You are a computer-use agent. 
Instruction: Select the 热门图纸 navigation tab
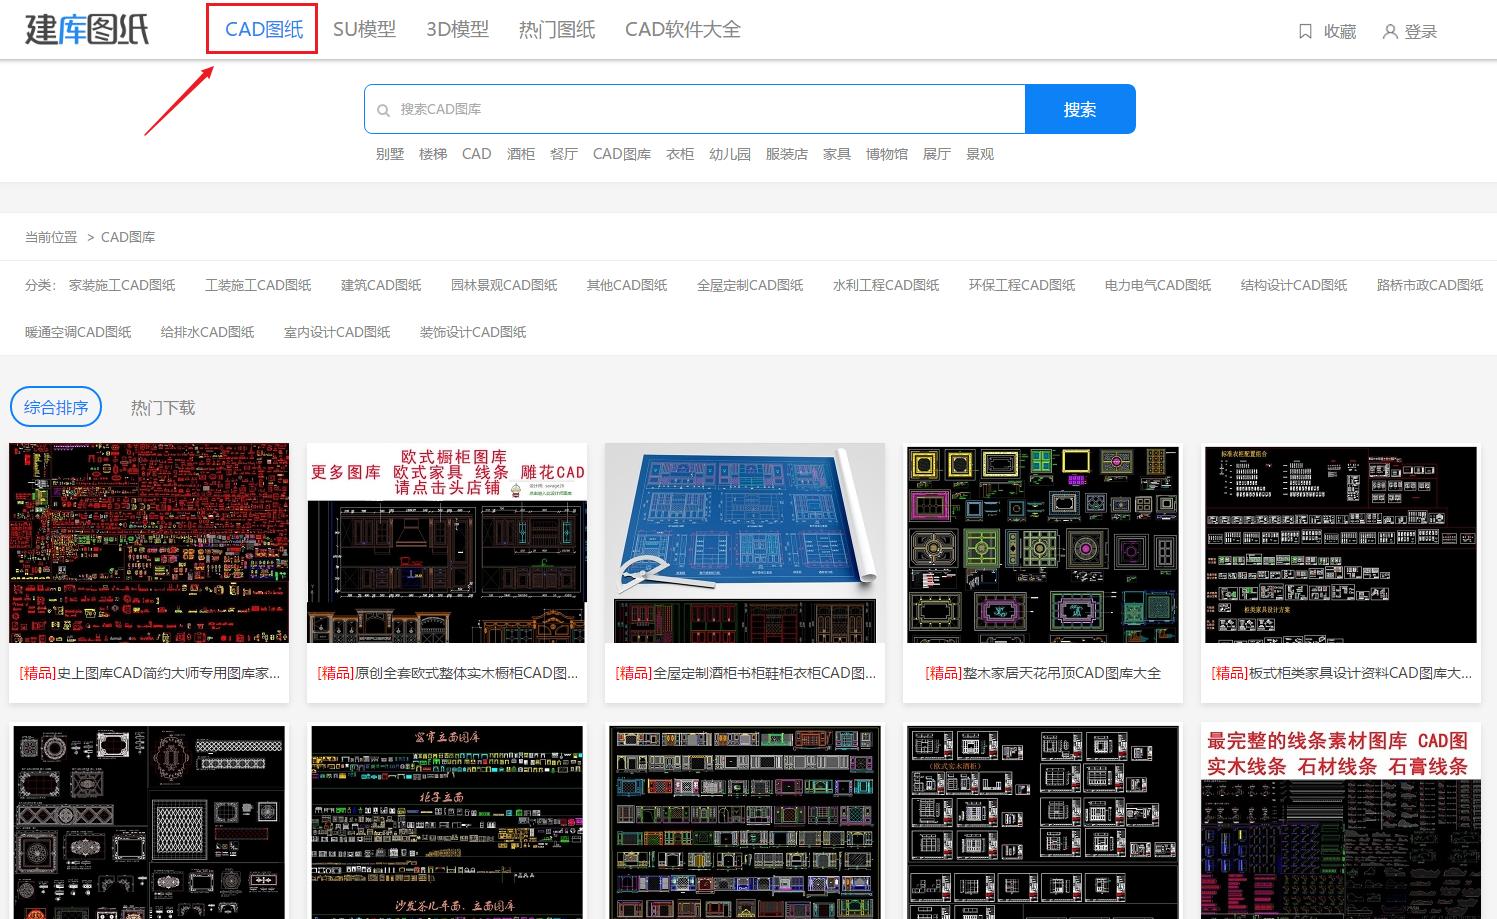point(556,29)
